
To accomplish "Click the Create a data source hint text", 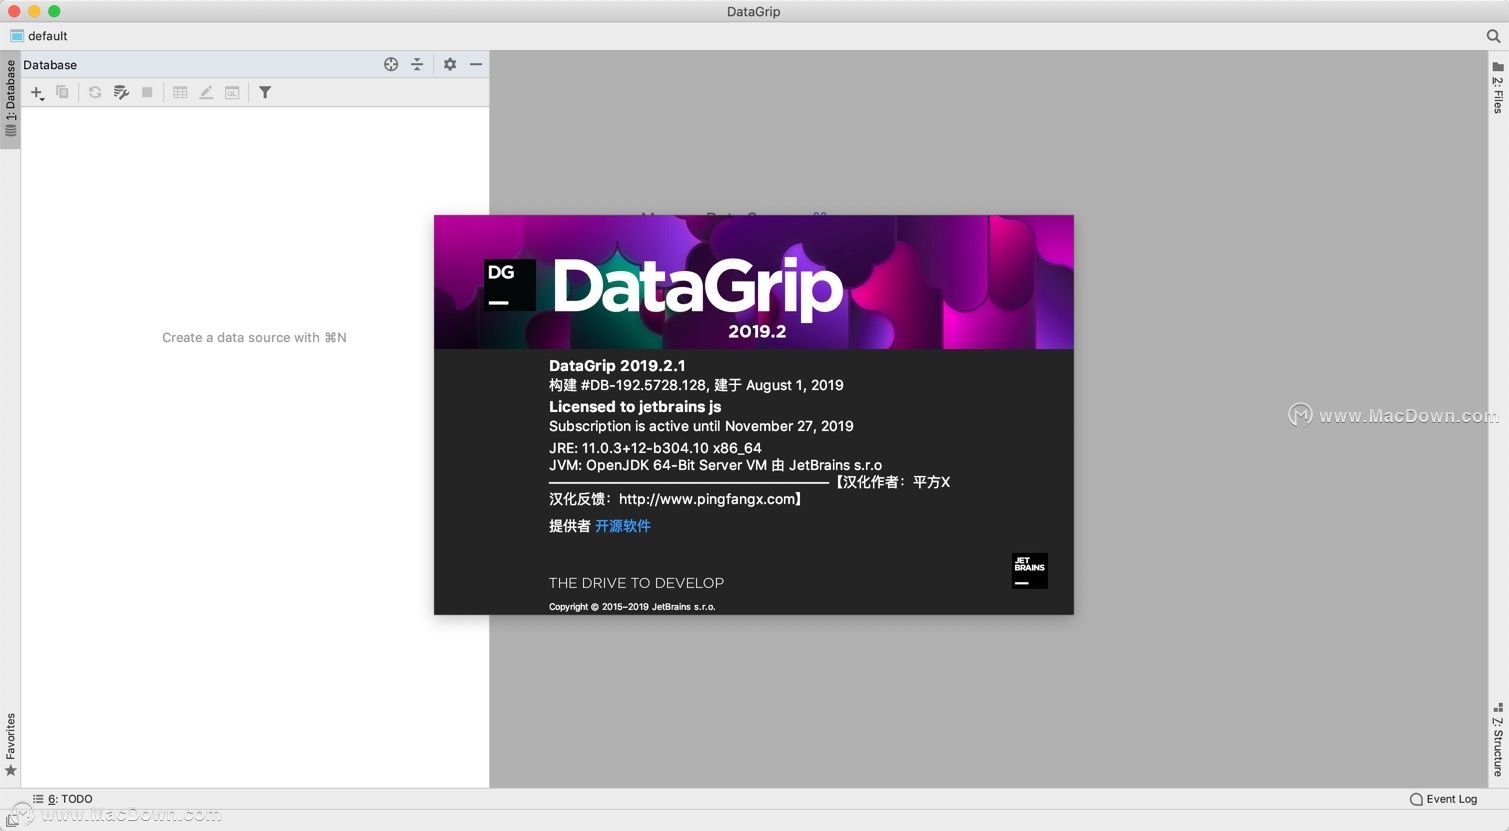I will click(254, 338).
